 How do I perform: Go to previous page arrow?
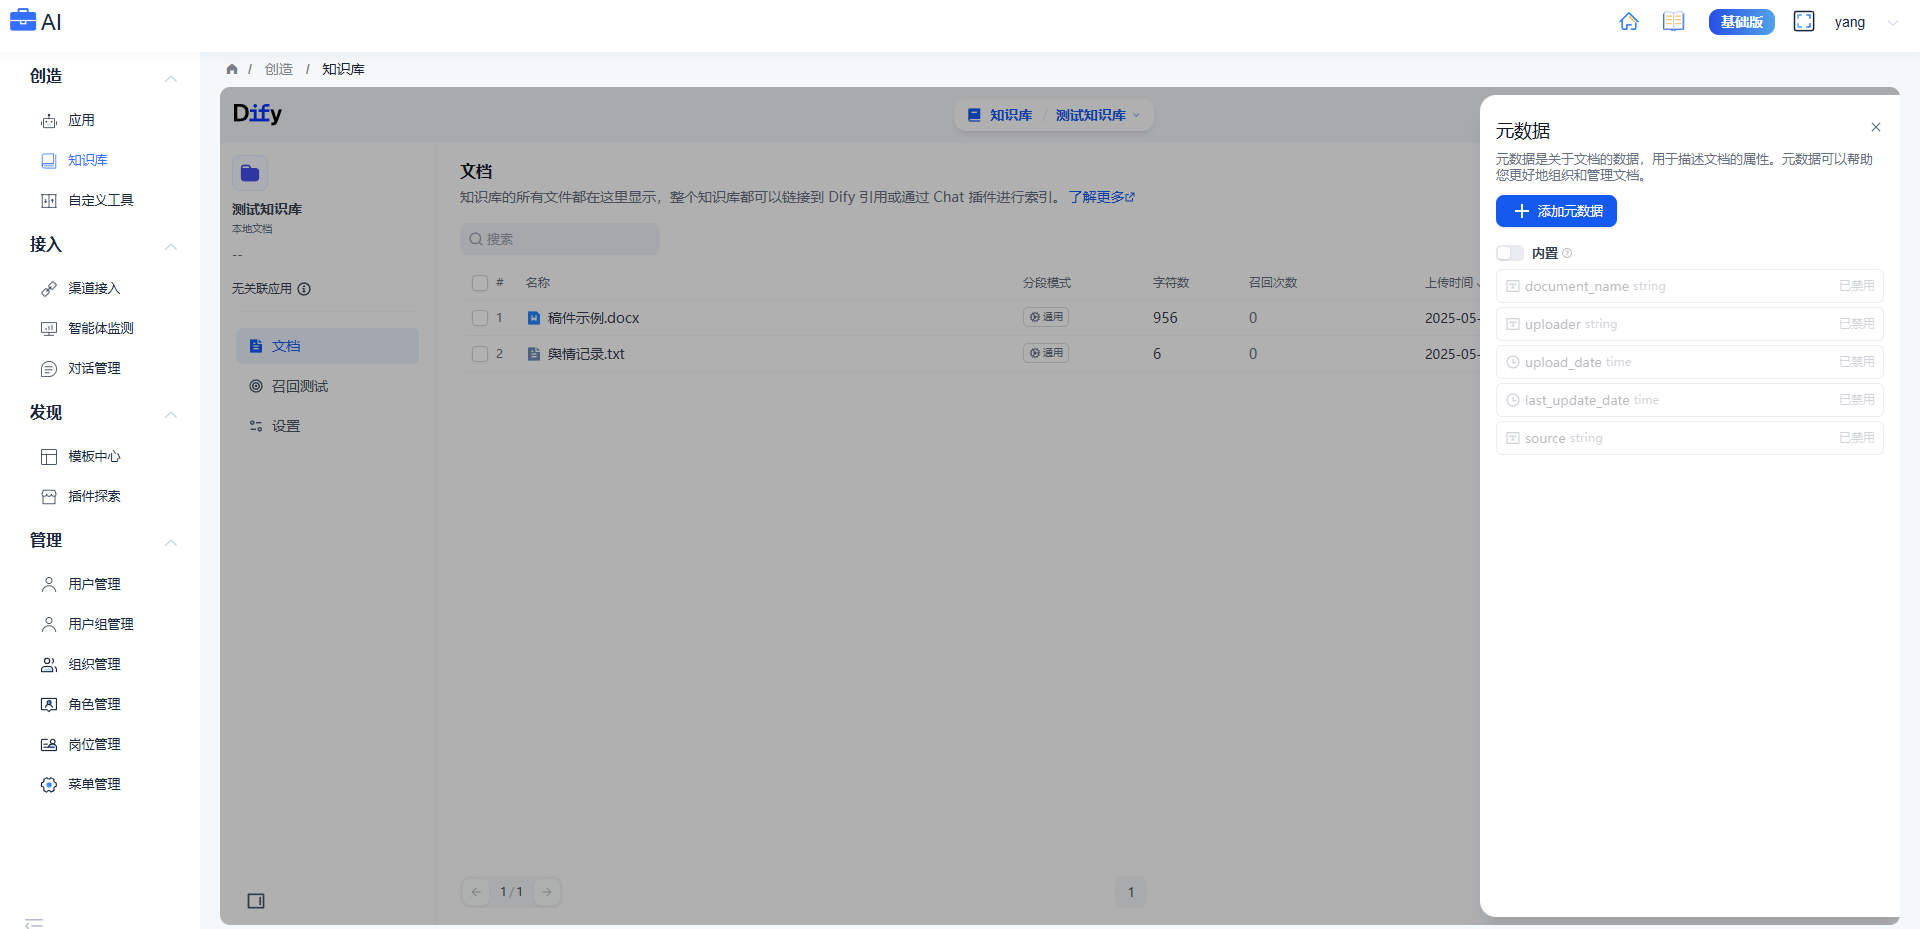coord(476,892)
